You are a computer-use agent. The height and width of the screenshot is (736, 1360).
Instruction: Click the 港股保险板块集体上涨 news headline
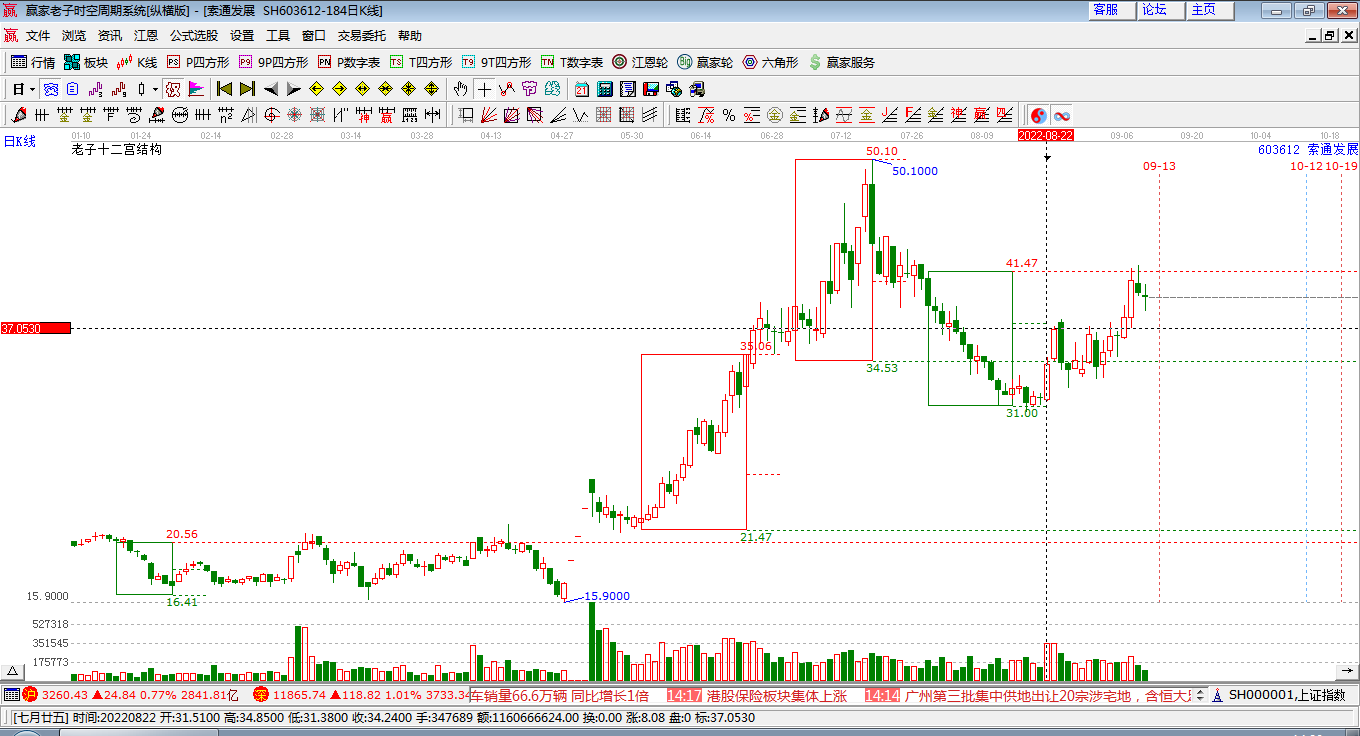[x=776, y=695]
